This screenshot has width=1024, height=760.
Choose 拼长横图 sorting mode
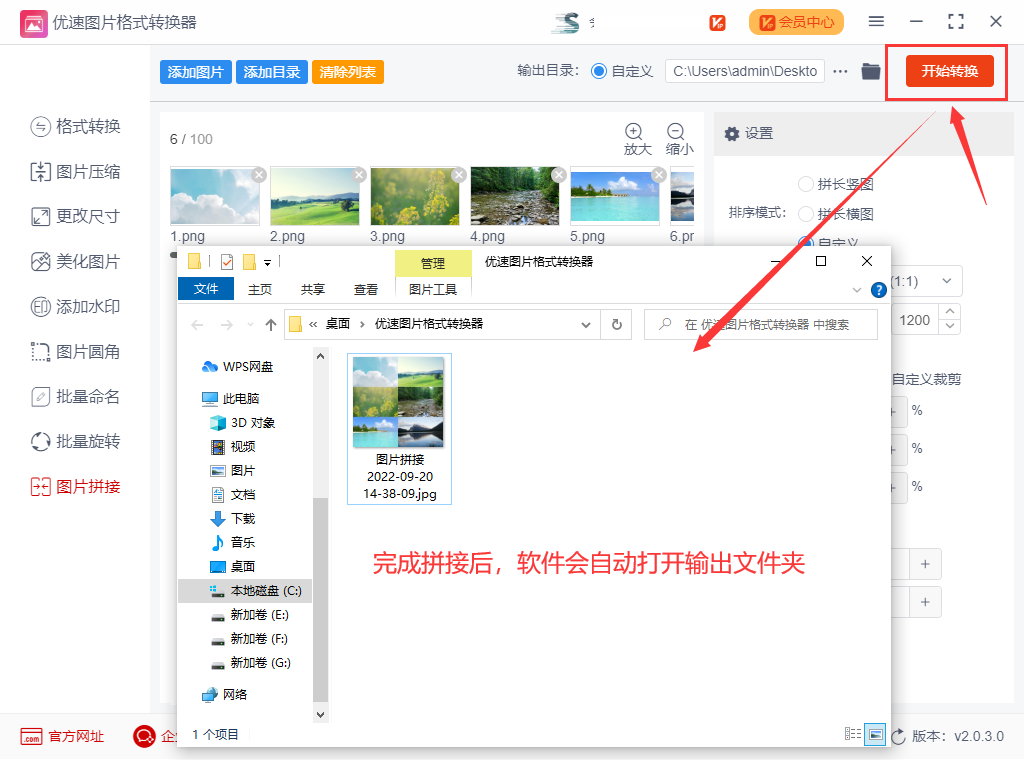pos(805,214)
